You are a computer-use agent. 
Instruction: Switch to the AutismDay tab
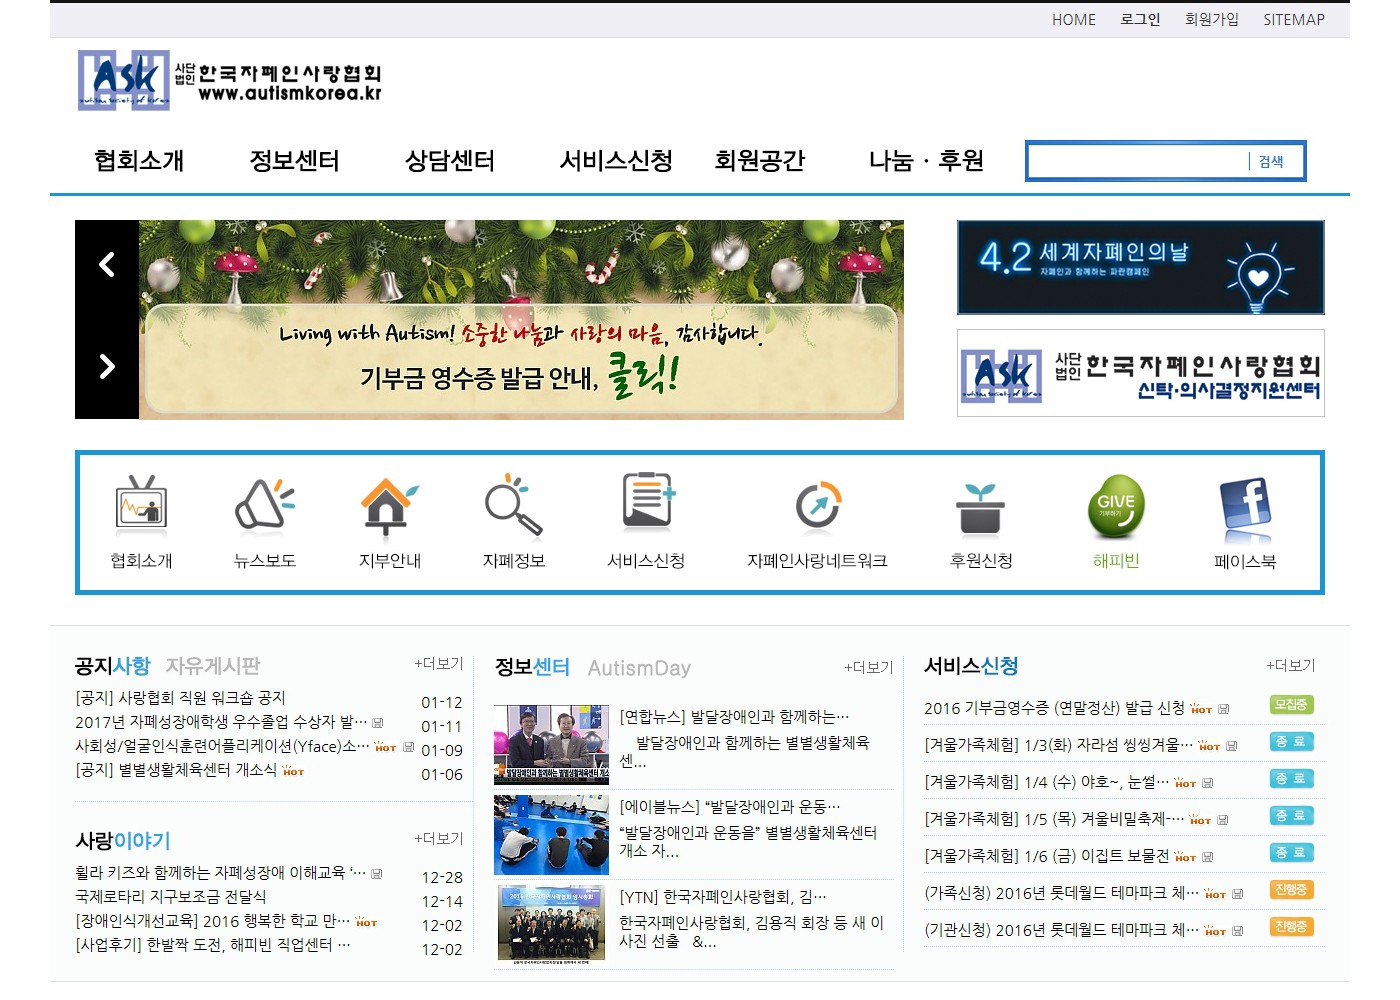[x=639, y=668]
